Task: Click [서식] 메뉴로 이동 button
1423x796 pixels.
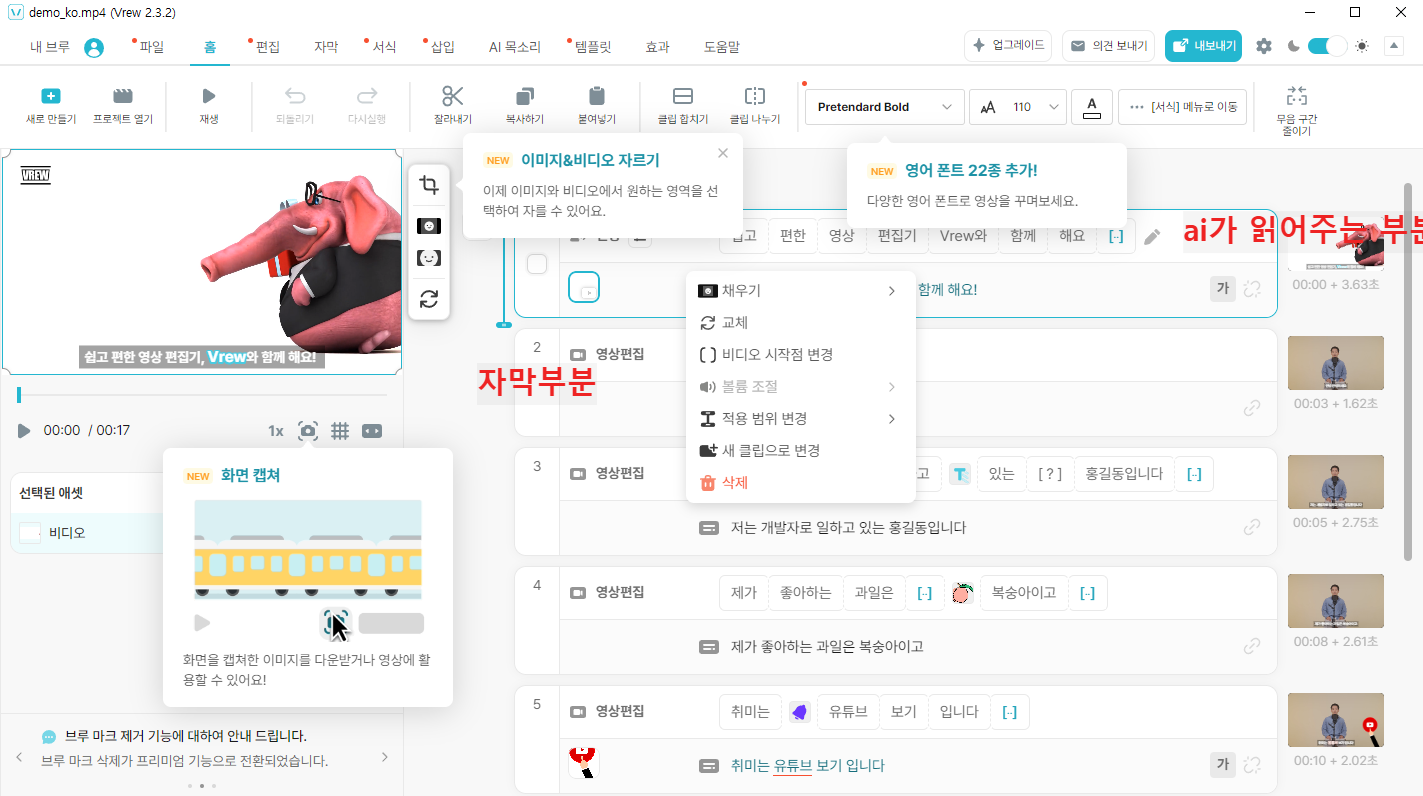Action: click(1182, 107)
